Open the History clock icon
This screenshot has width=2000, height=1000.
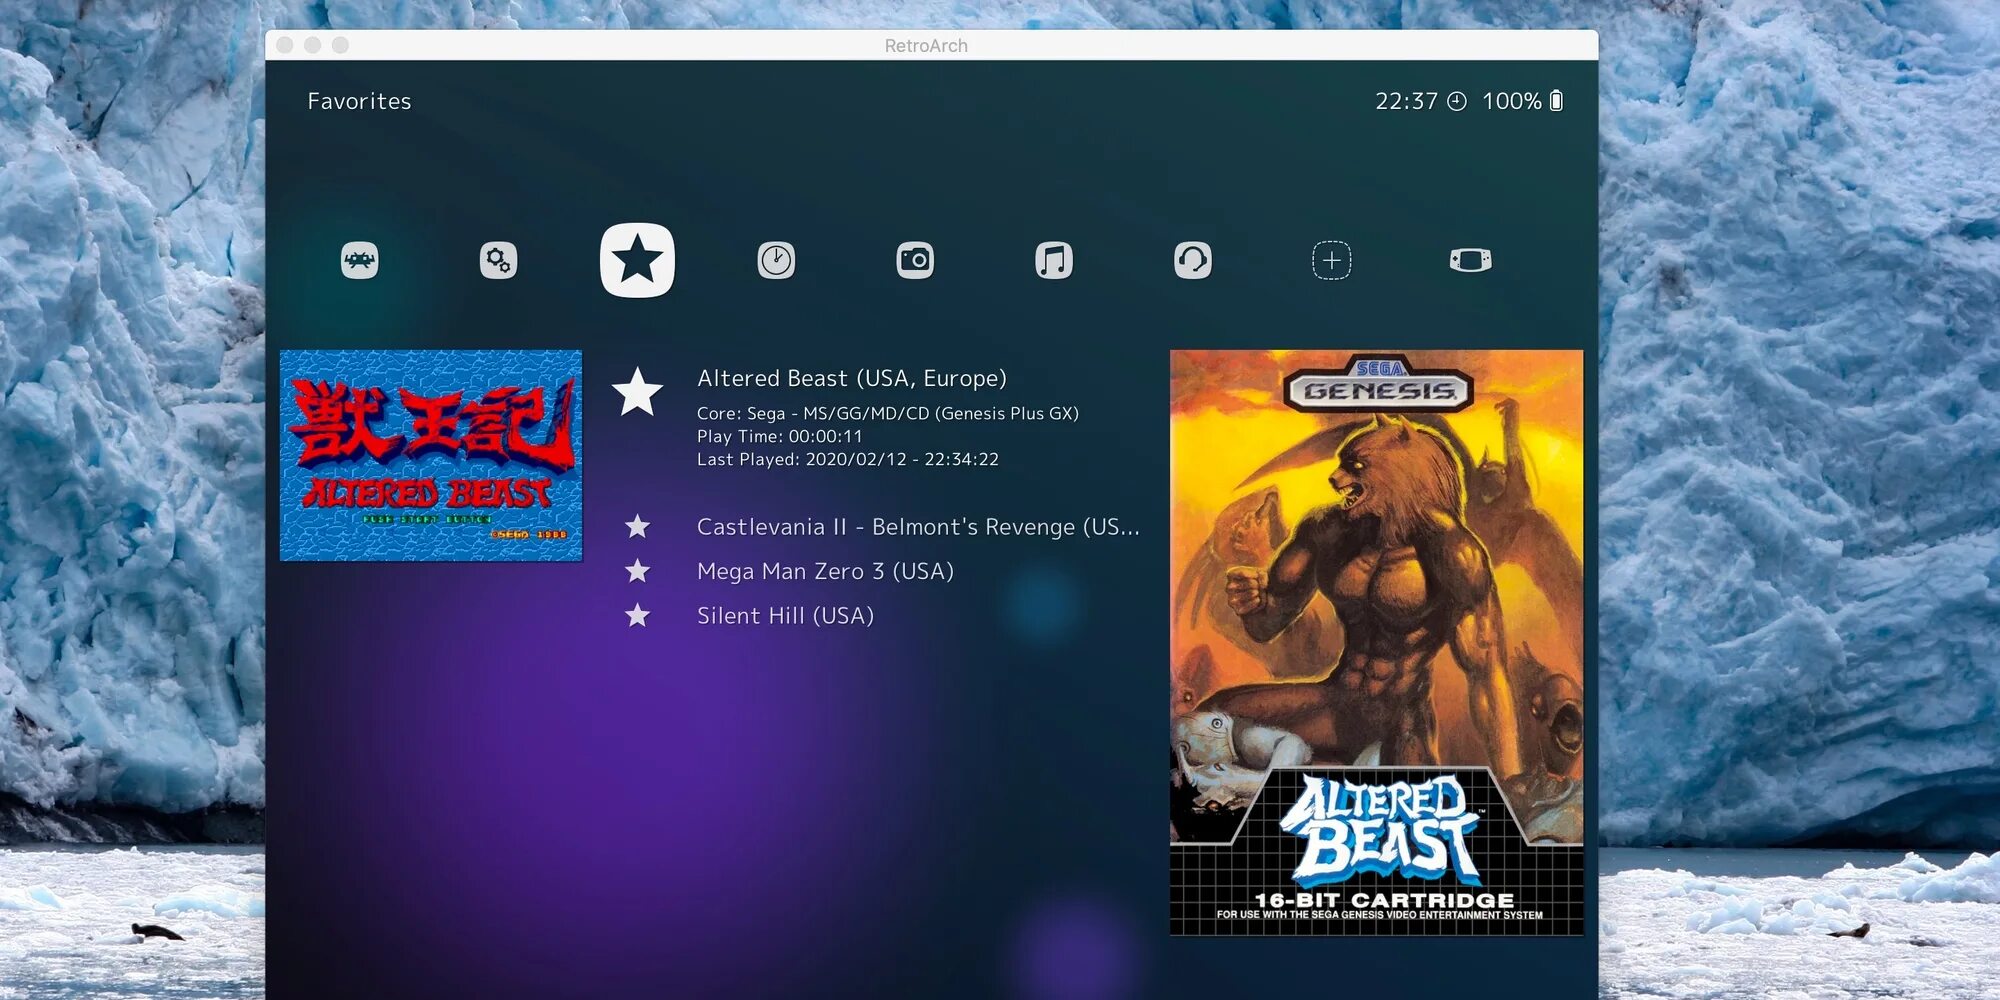click(776, 260)
